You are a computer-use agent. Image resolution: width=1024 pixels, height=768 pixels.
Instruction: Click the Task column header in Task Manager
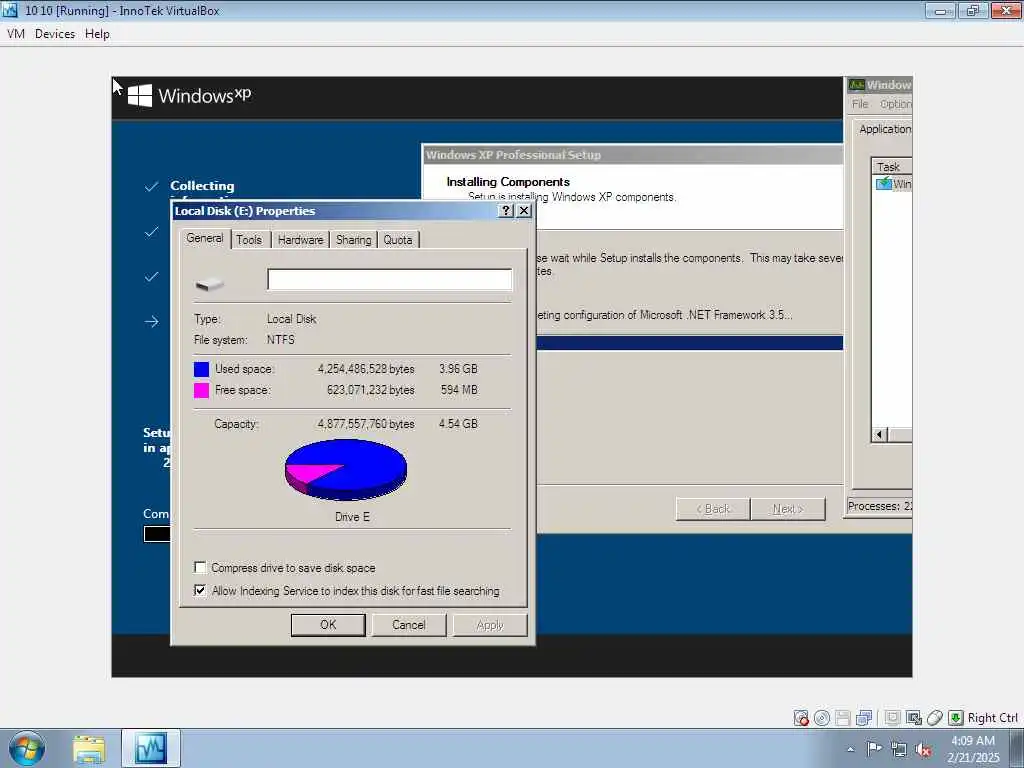tap(892, 167)
